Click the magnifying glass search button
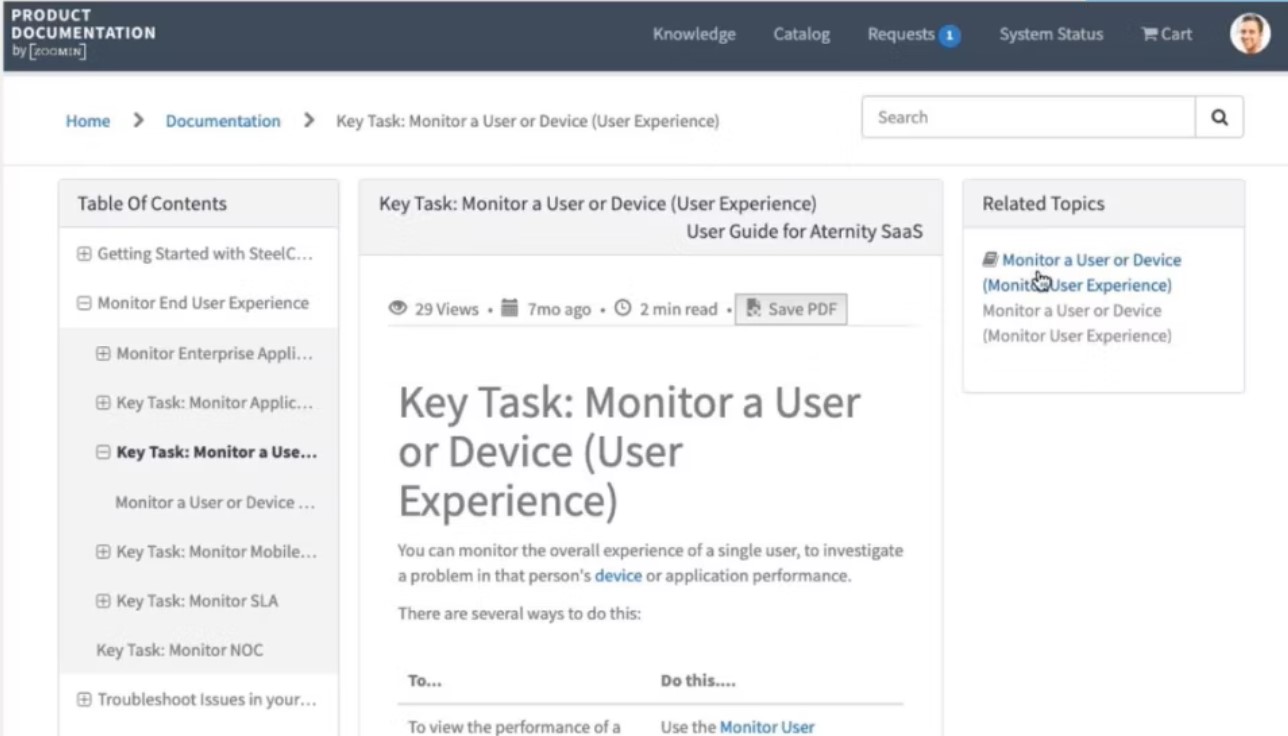Image resolution: width=1288 pixels, height=736 pixels. point(1219,118)
